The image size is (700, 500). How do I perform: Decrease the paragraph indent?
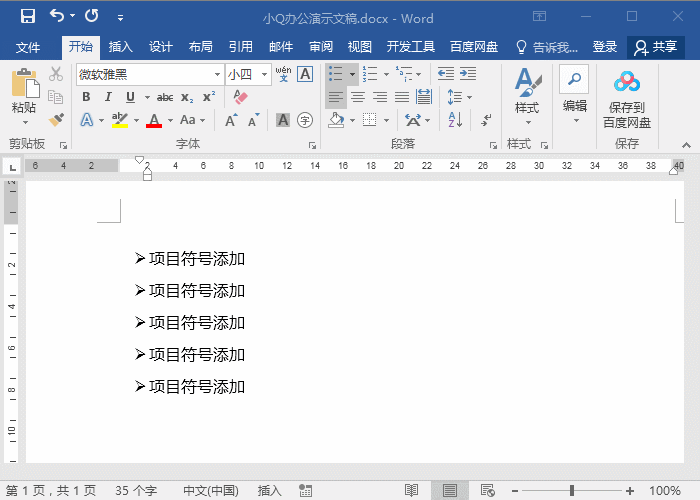pos(446,73)
